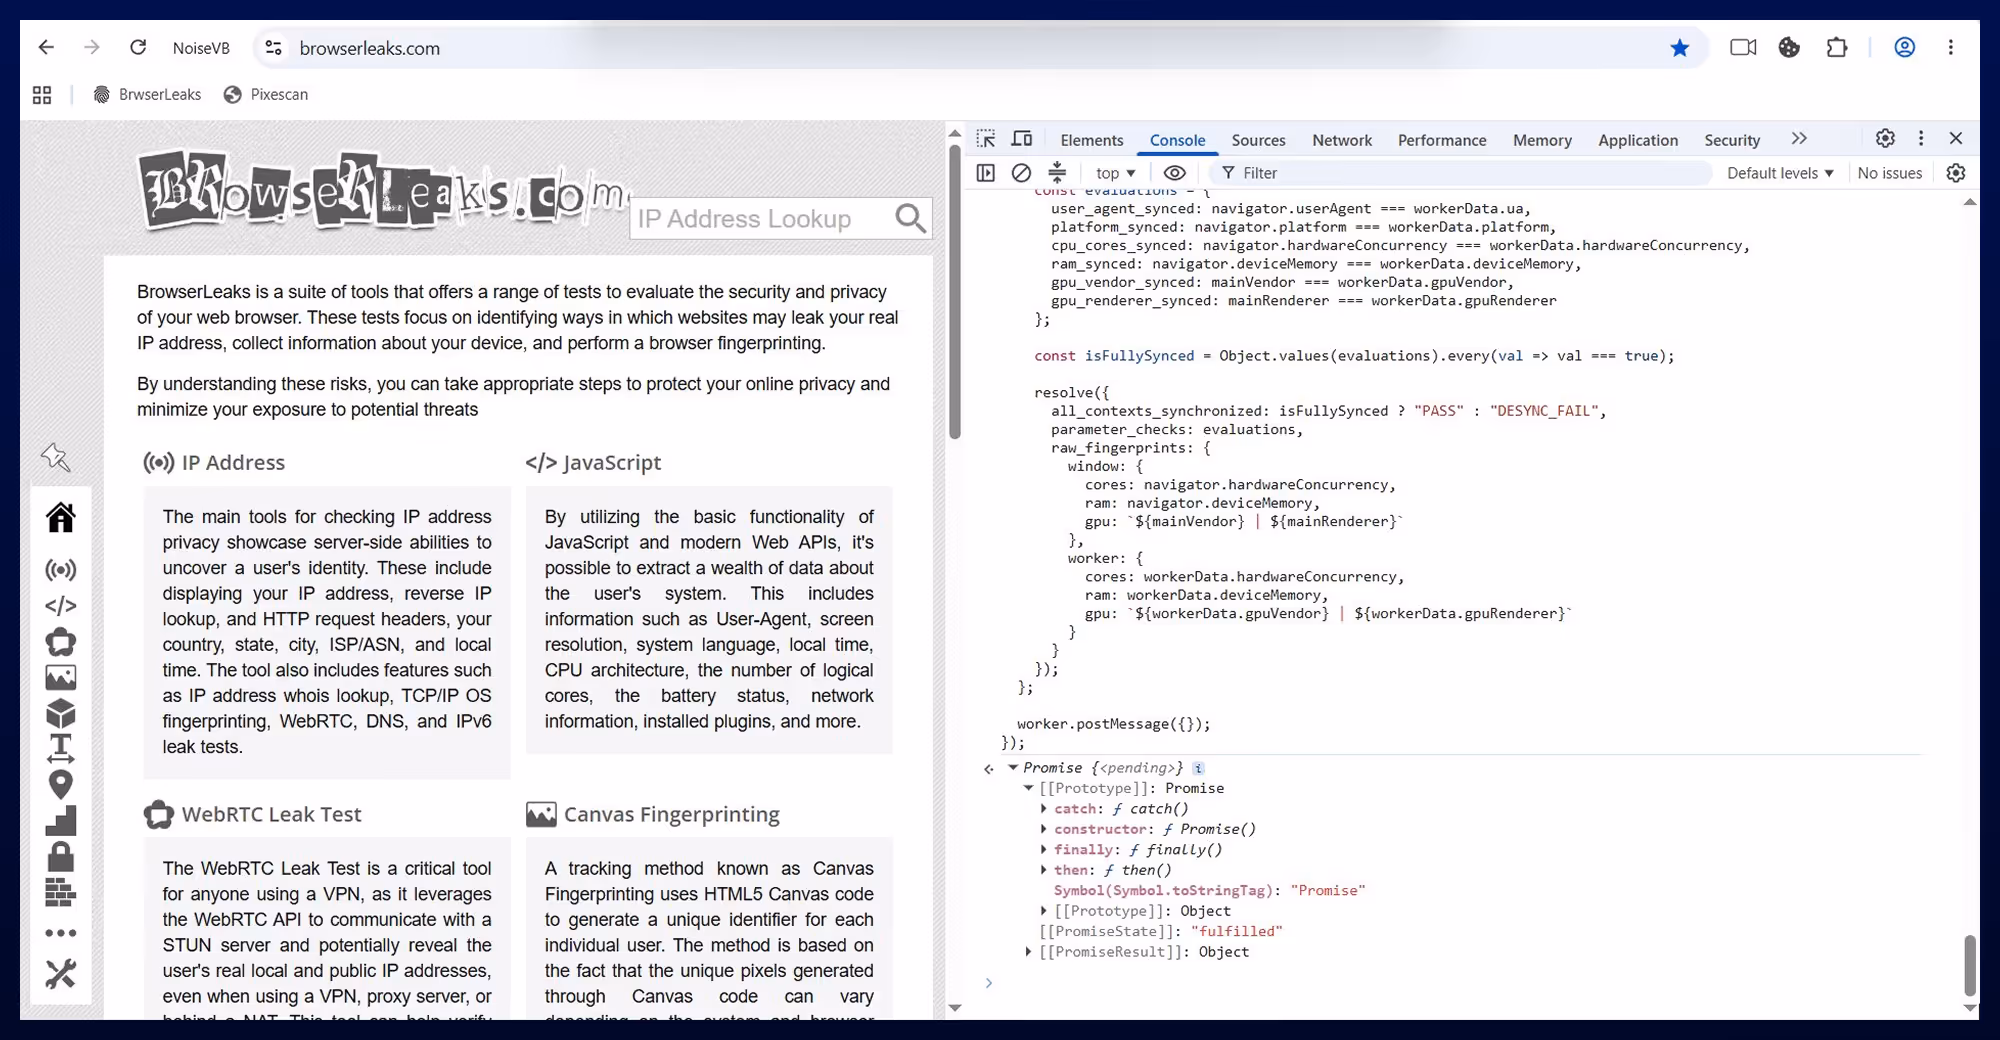
Task: Open the Memory tab
Action: pyautogui.click(x=1542, y=140)
